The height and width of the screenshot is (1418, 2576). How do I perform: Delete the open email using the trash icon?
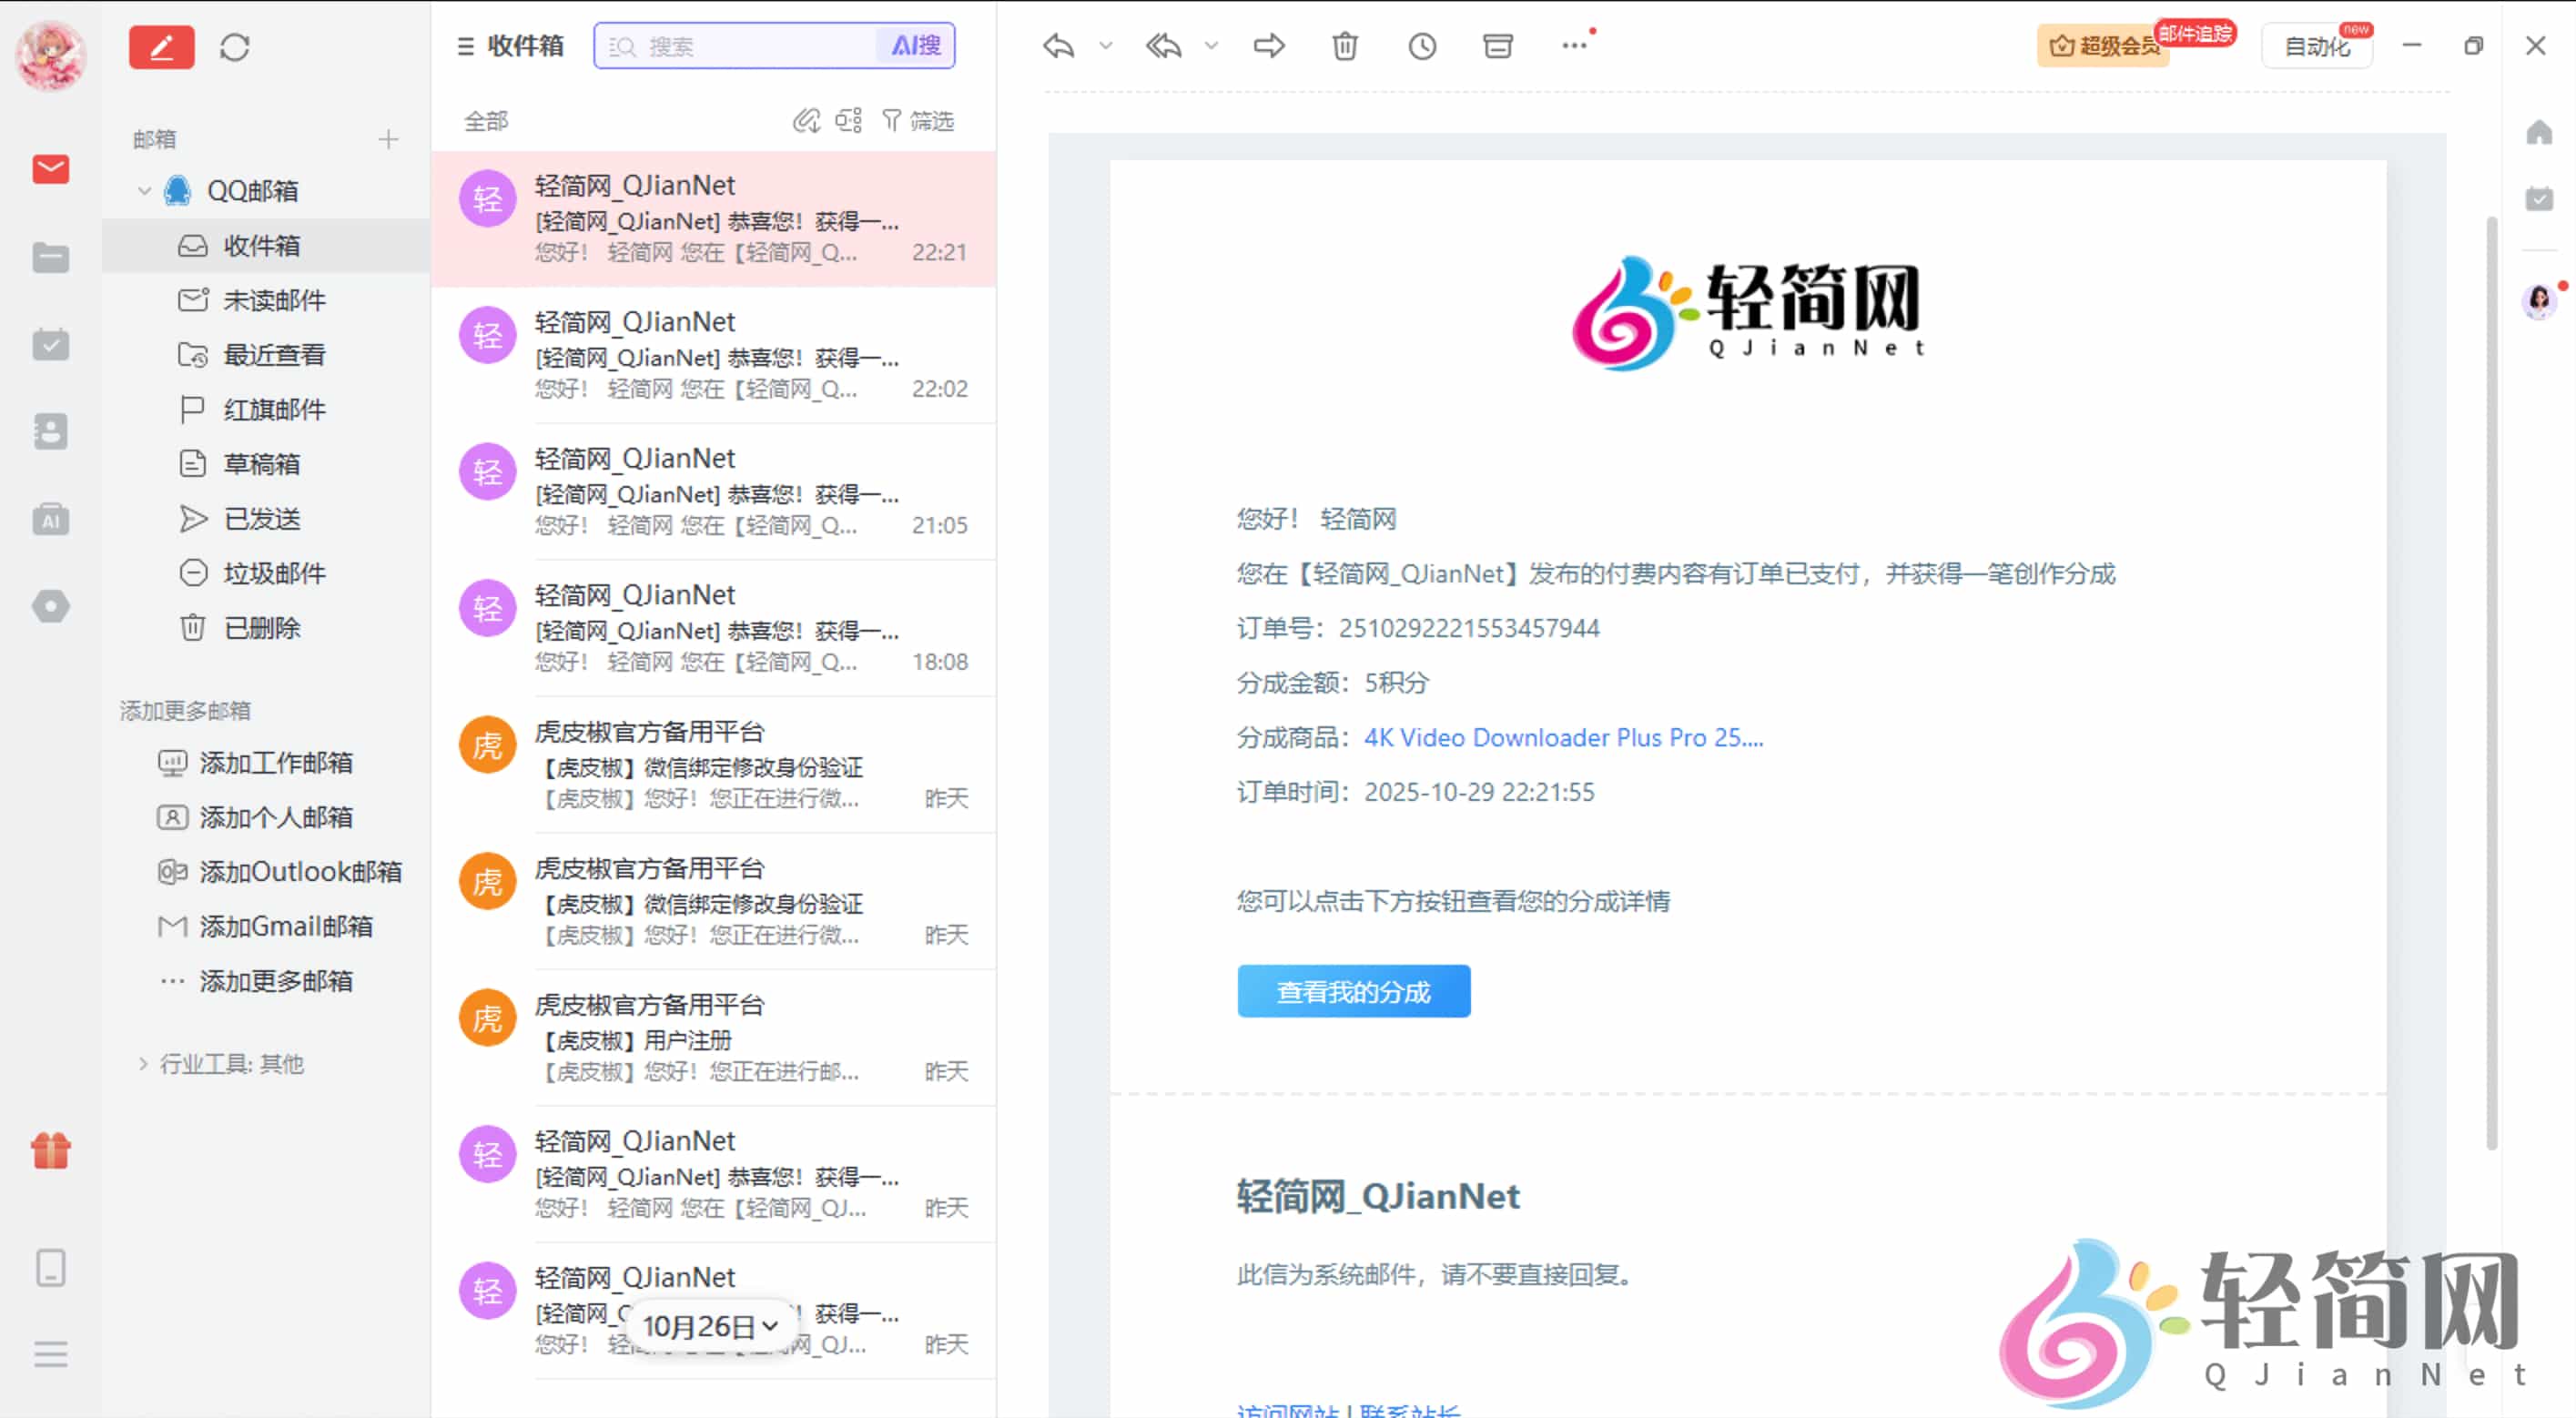[1344, 46]
